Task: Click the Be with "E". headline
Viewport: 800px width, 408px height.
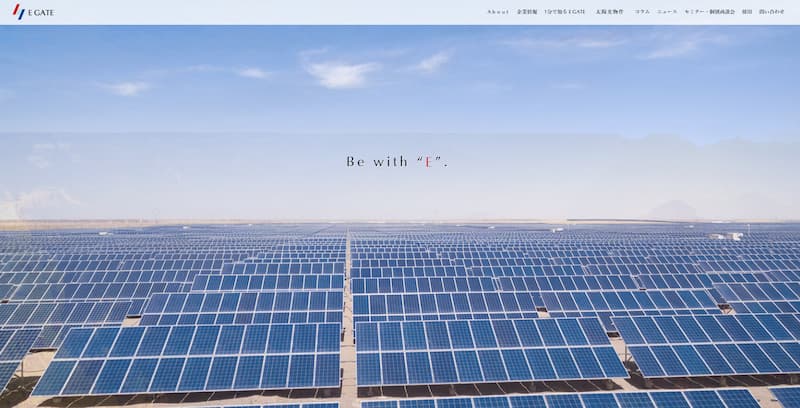Action: pos(397,162)
